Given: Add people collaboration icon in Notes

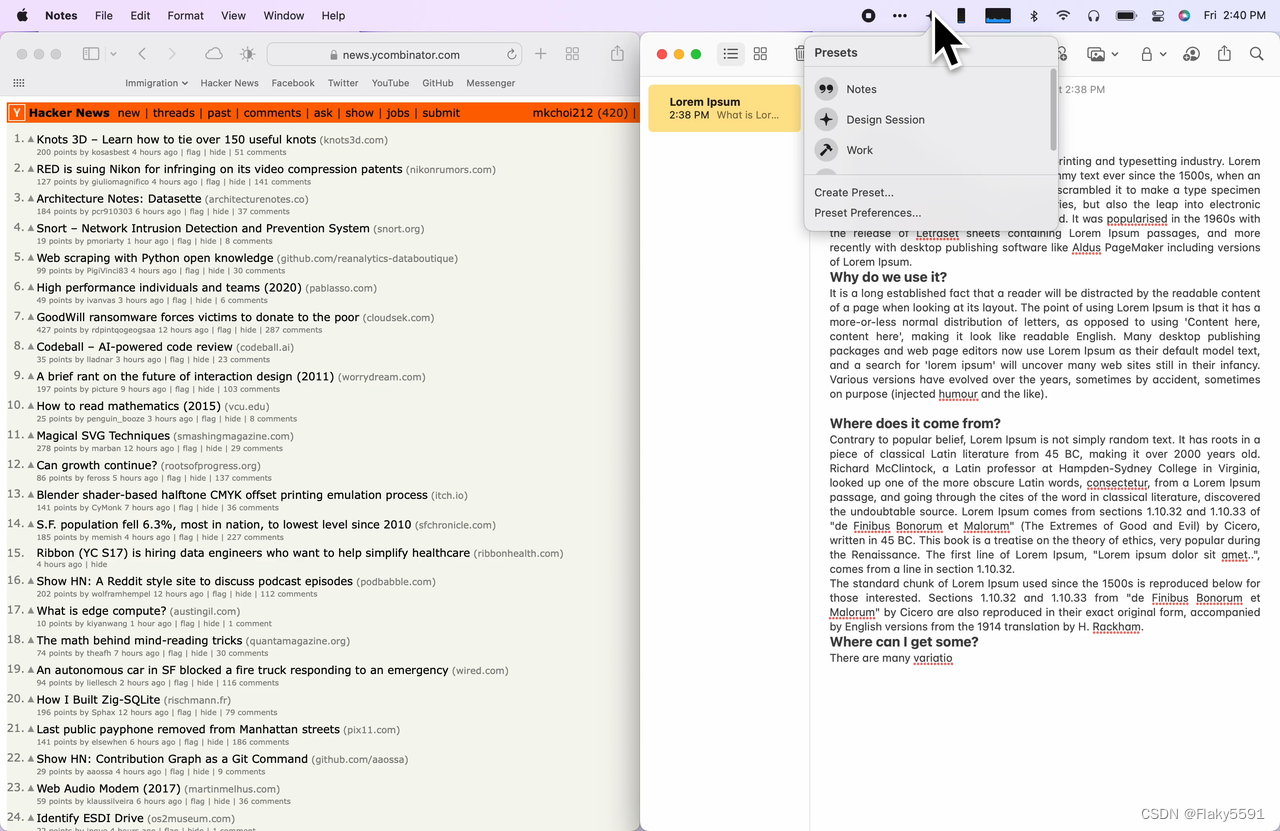Looking at the screenshot, I should [1191, 54].
